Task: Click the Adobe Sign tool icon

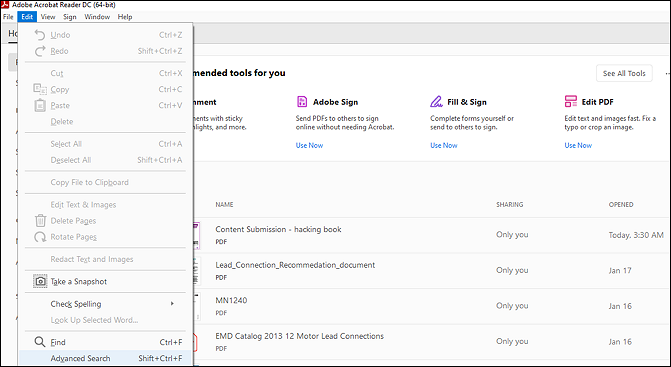Action: click(x=302, y=101)
